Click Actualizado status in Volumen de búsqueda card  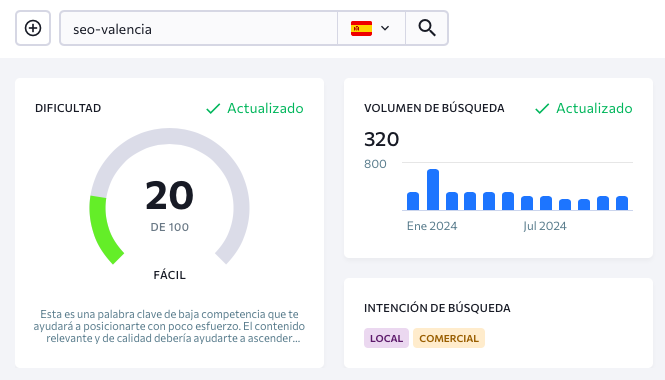coord(594,109)
